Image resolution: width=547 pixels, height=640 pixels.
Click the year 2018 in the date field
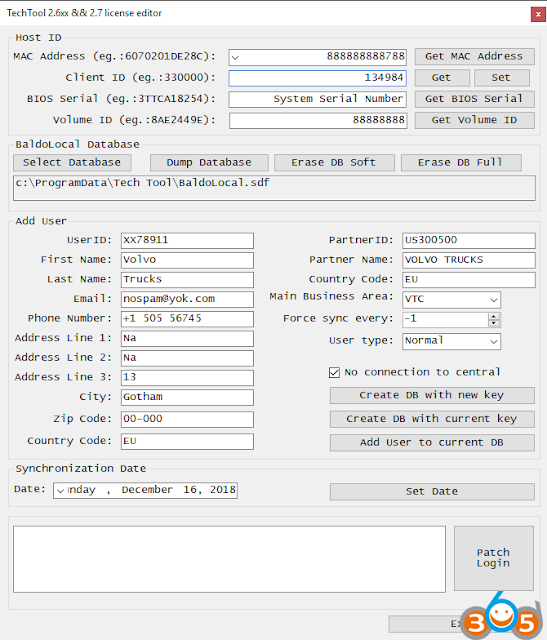(x=223, y=490)
